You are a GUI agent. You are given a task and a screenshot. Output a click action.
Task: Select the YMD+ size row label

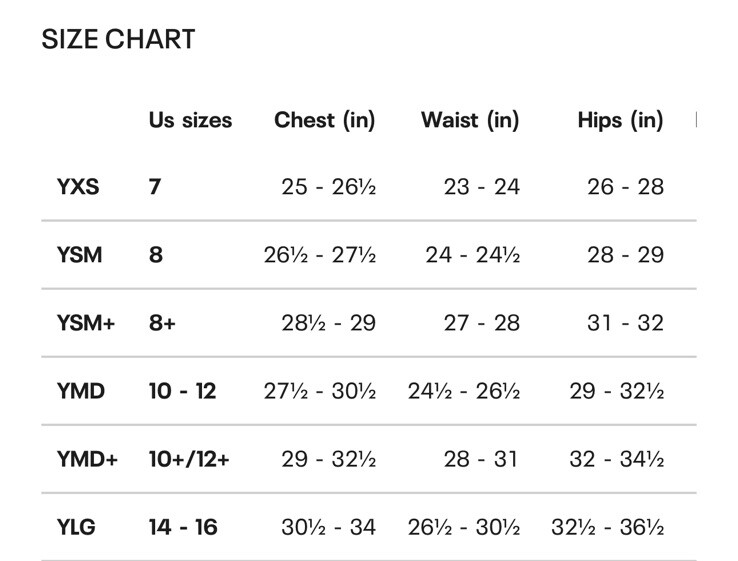pos(87,459)
